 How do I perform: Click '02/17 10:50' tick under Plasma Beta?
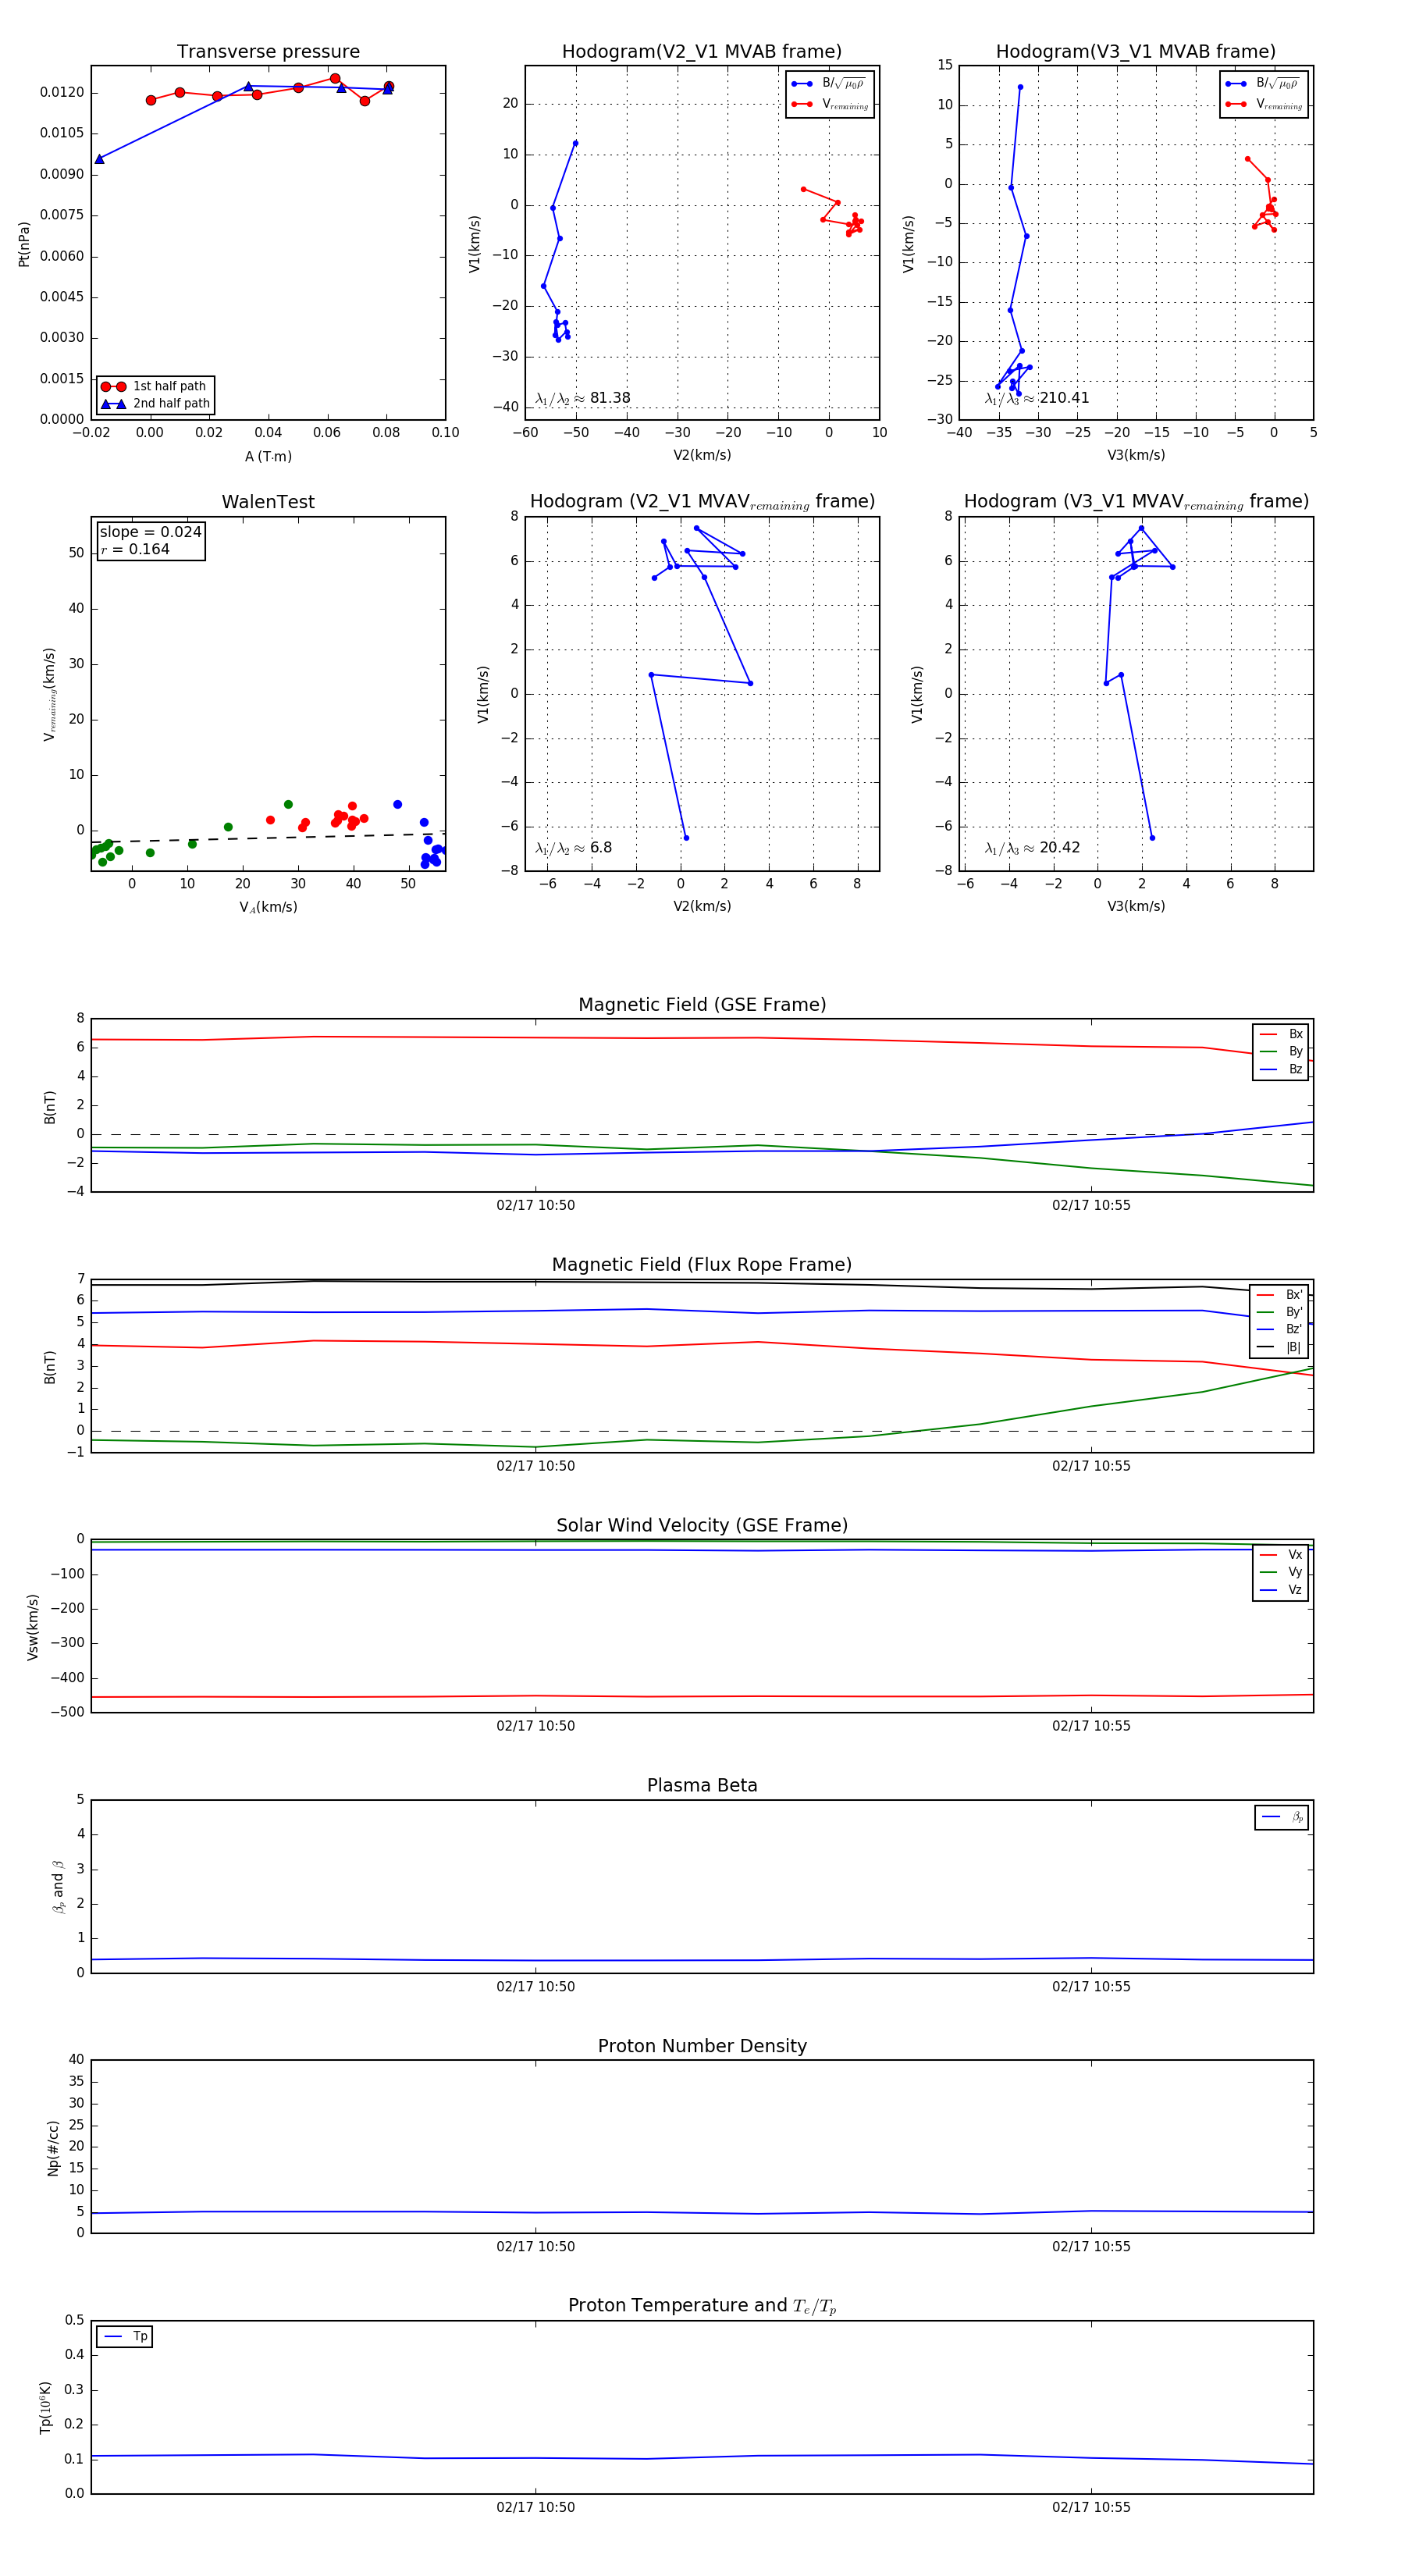click(x=535, y=1986)
